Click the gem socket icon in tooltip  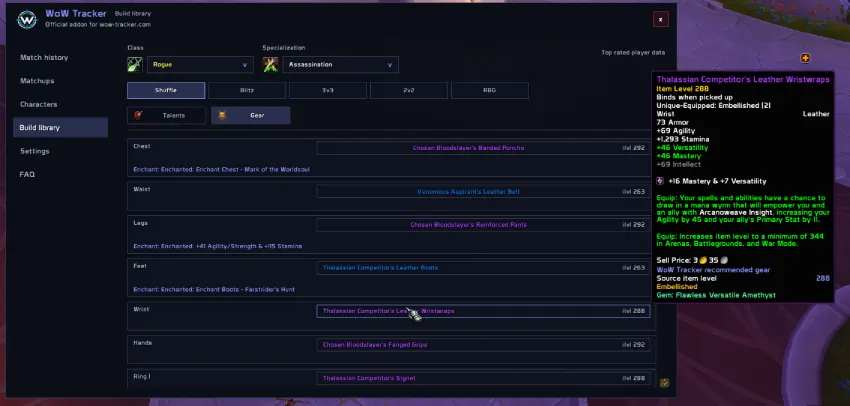[x=660, y=181]
